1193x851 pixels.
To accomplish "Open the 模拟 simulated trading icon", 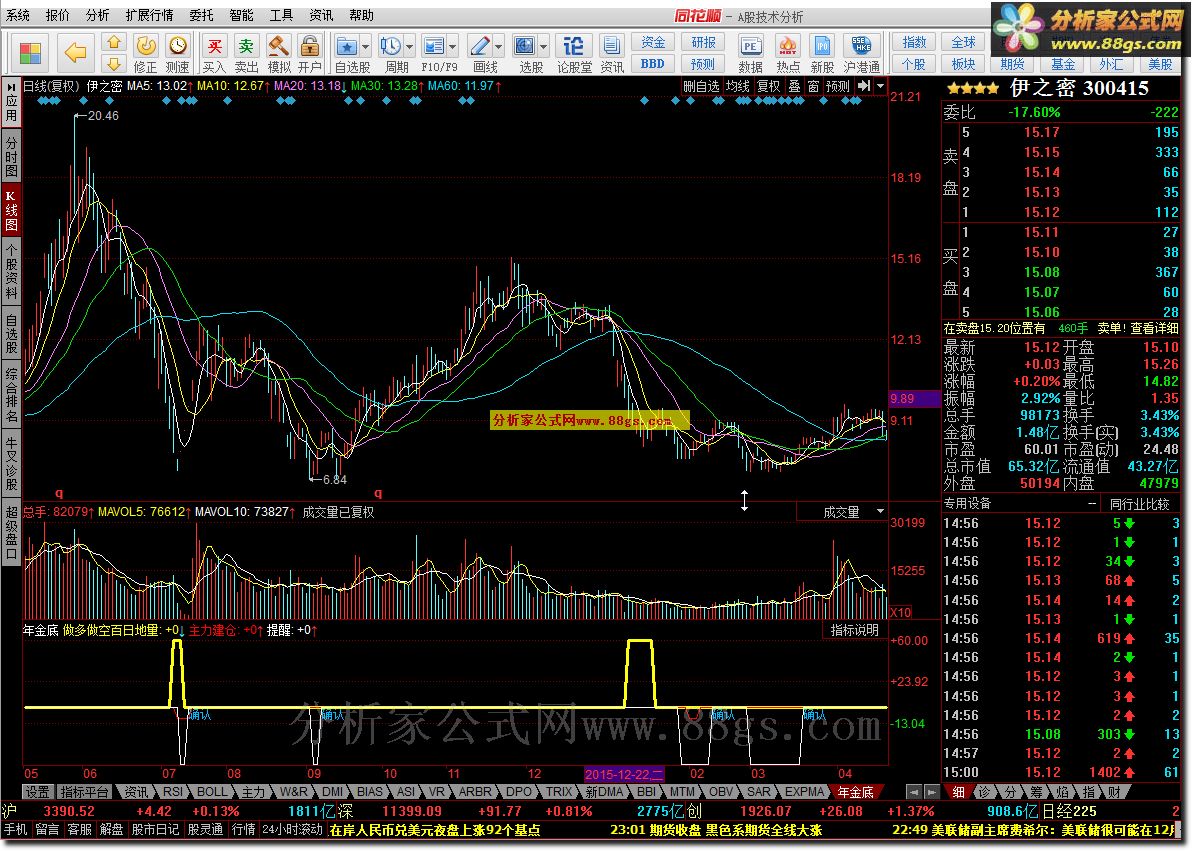I will (278, 54).
